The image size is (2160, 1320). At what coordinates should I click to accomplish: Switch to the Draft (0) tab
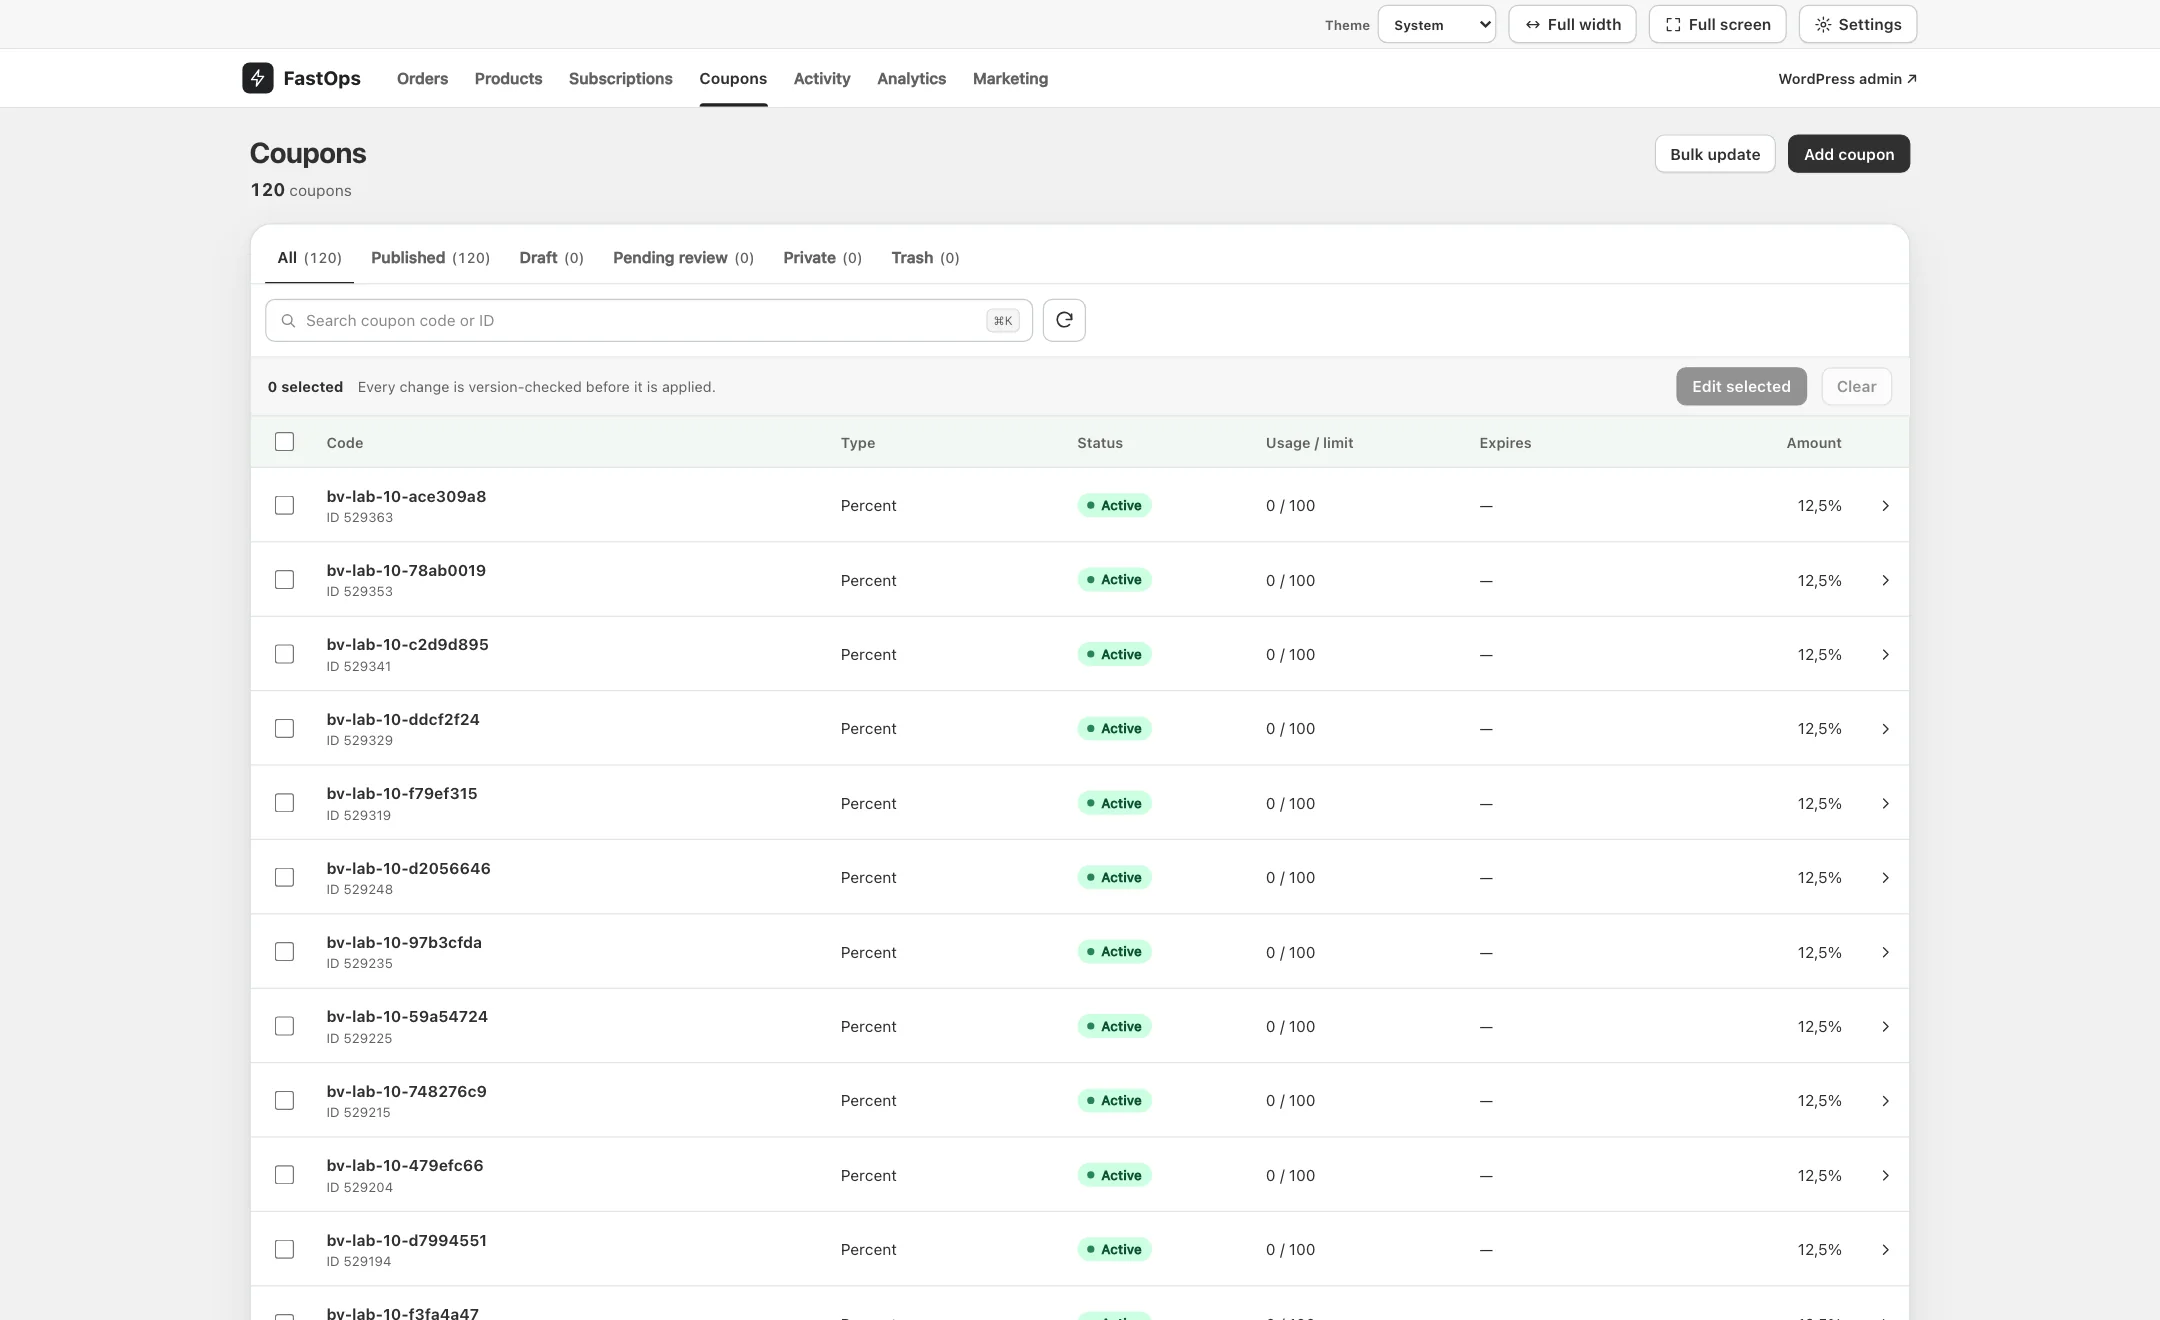tap(551, 258)
